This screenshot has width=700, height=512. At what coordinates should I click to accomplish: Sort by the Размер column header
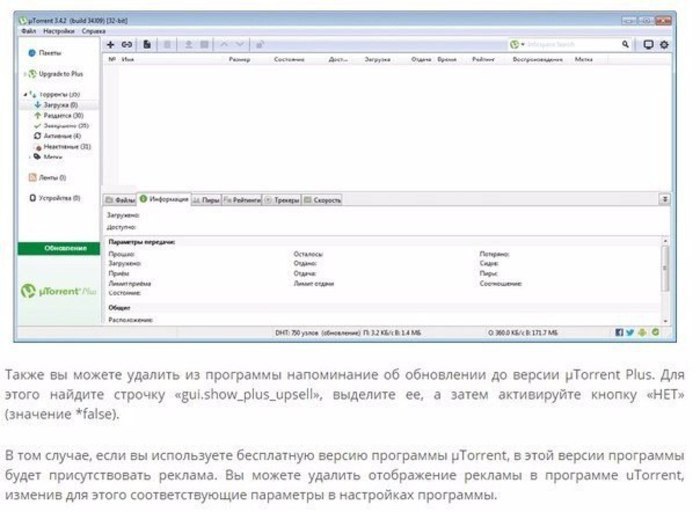[239, 59]
